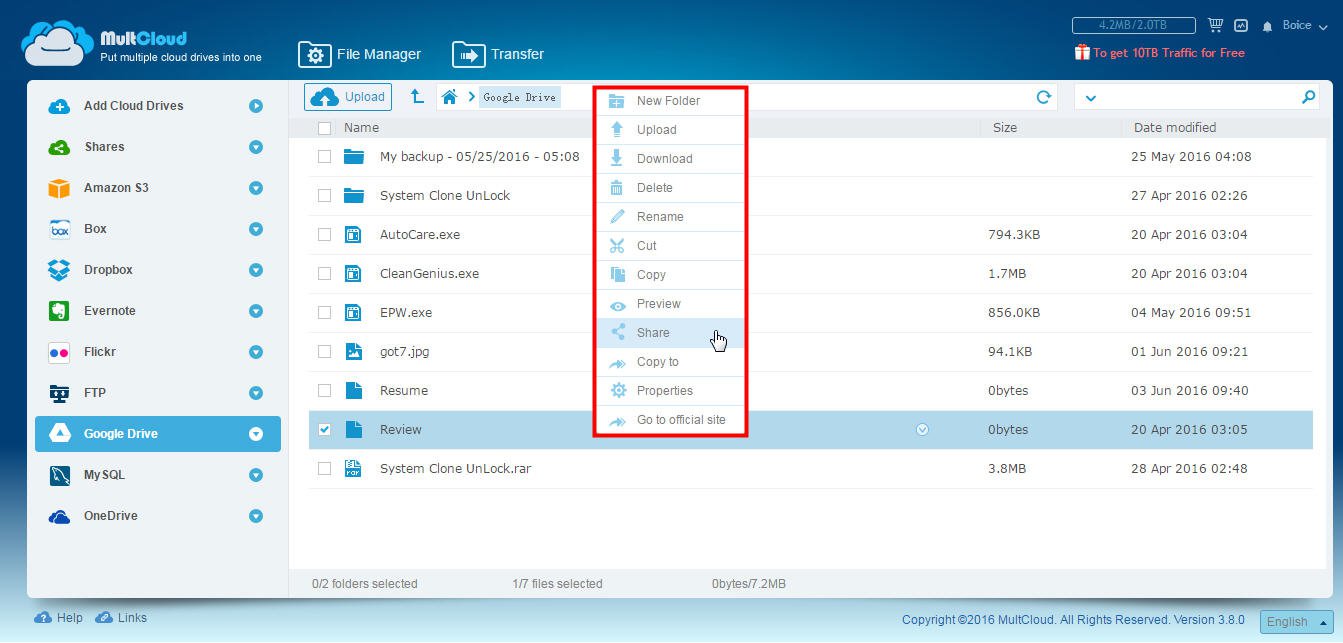The width and height of the screenshot is (1343, 643).
Task: Check the EPW.exe checkbox
Action: point(324,312)
